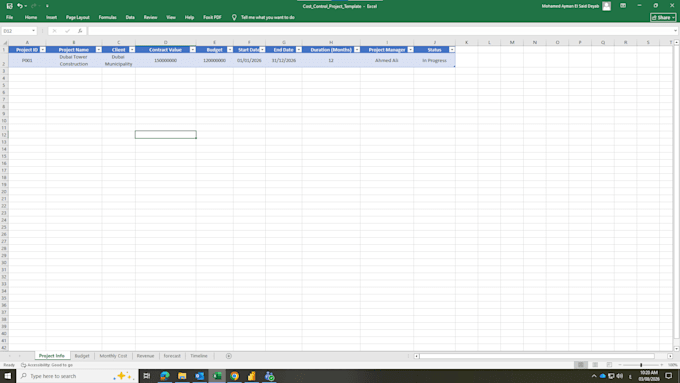Expand the Name Box dropdown arrow

pos(33,31)
